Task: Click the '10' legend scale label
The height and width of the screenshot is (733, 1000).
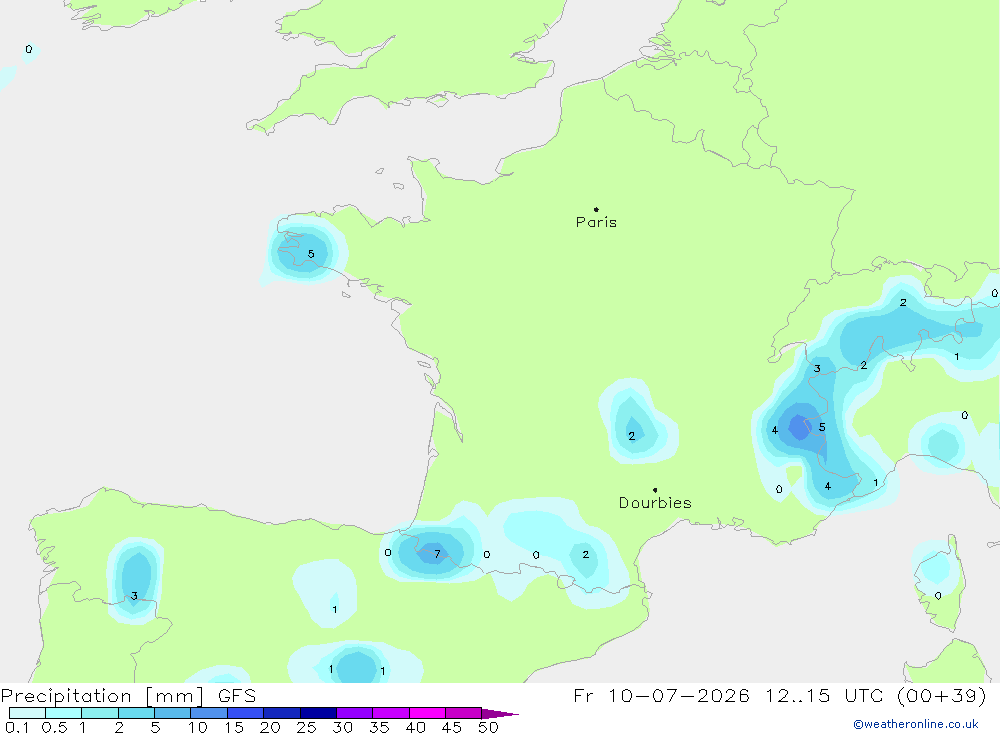Action: [x=198, y=727]
